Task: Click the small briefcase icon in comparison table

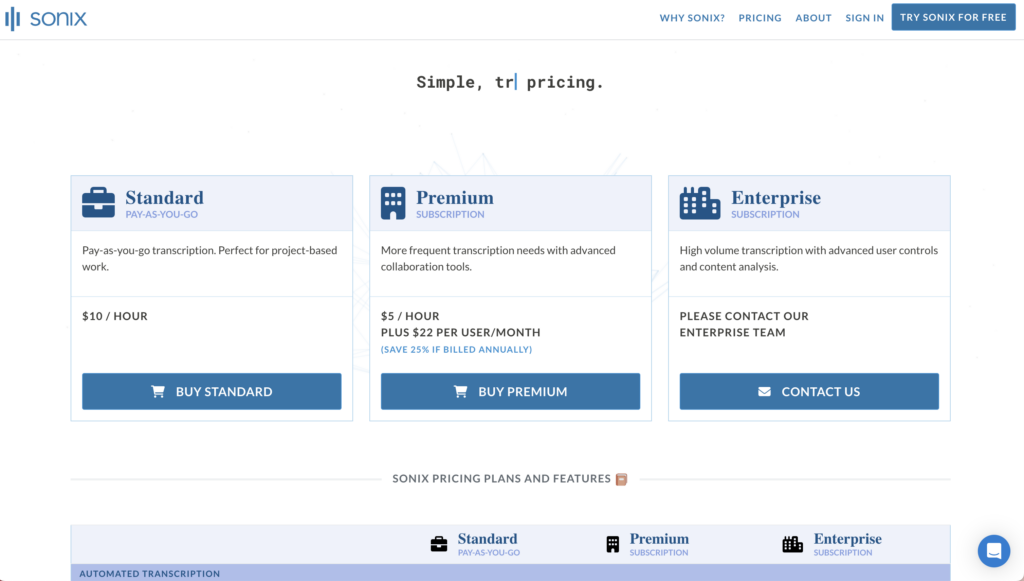Action: tap(439, 544)
